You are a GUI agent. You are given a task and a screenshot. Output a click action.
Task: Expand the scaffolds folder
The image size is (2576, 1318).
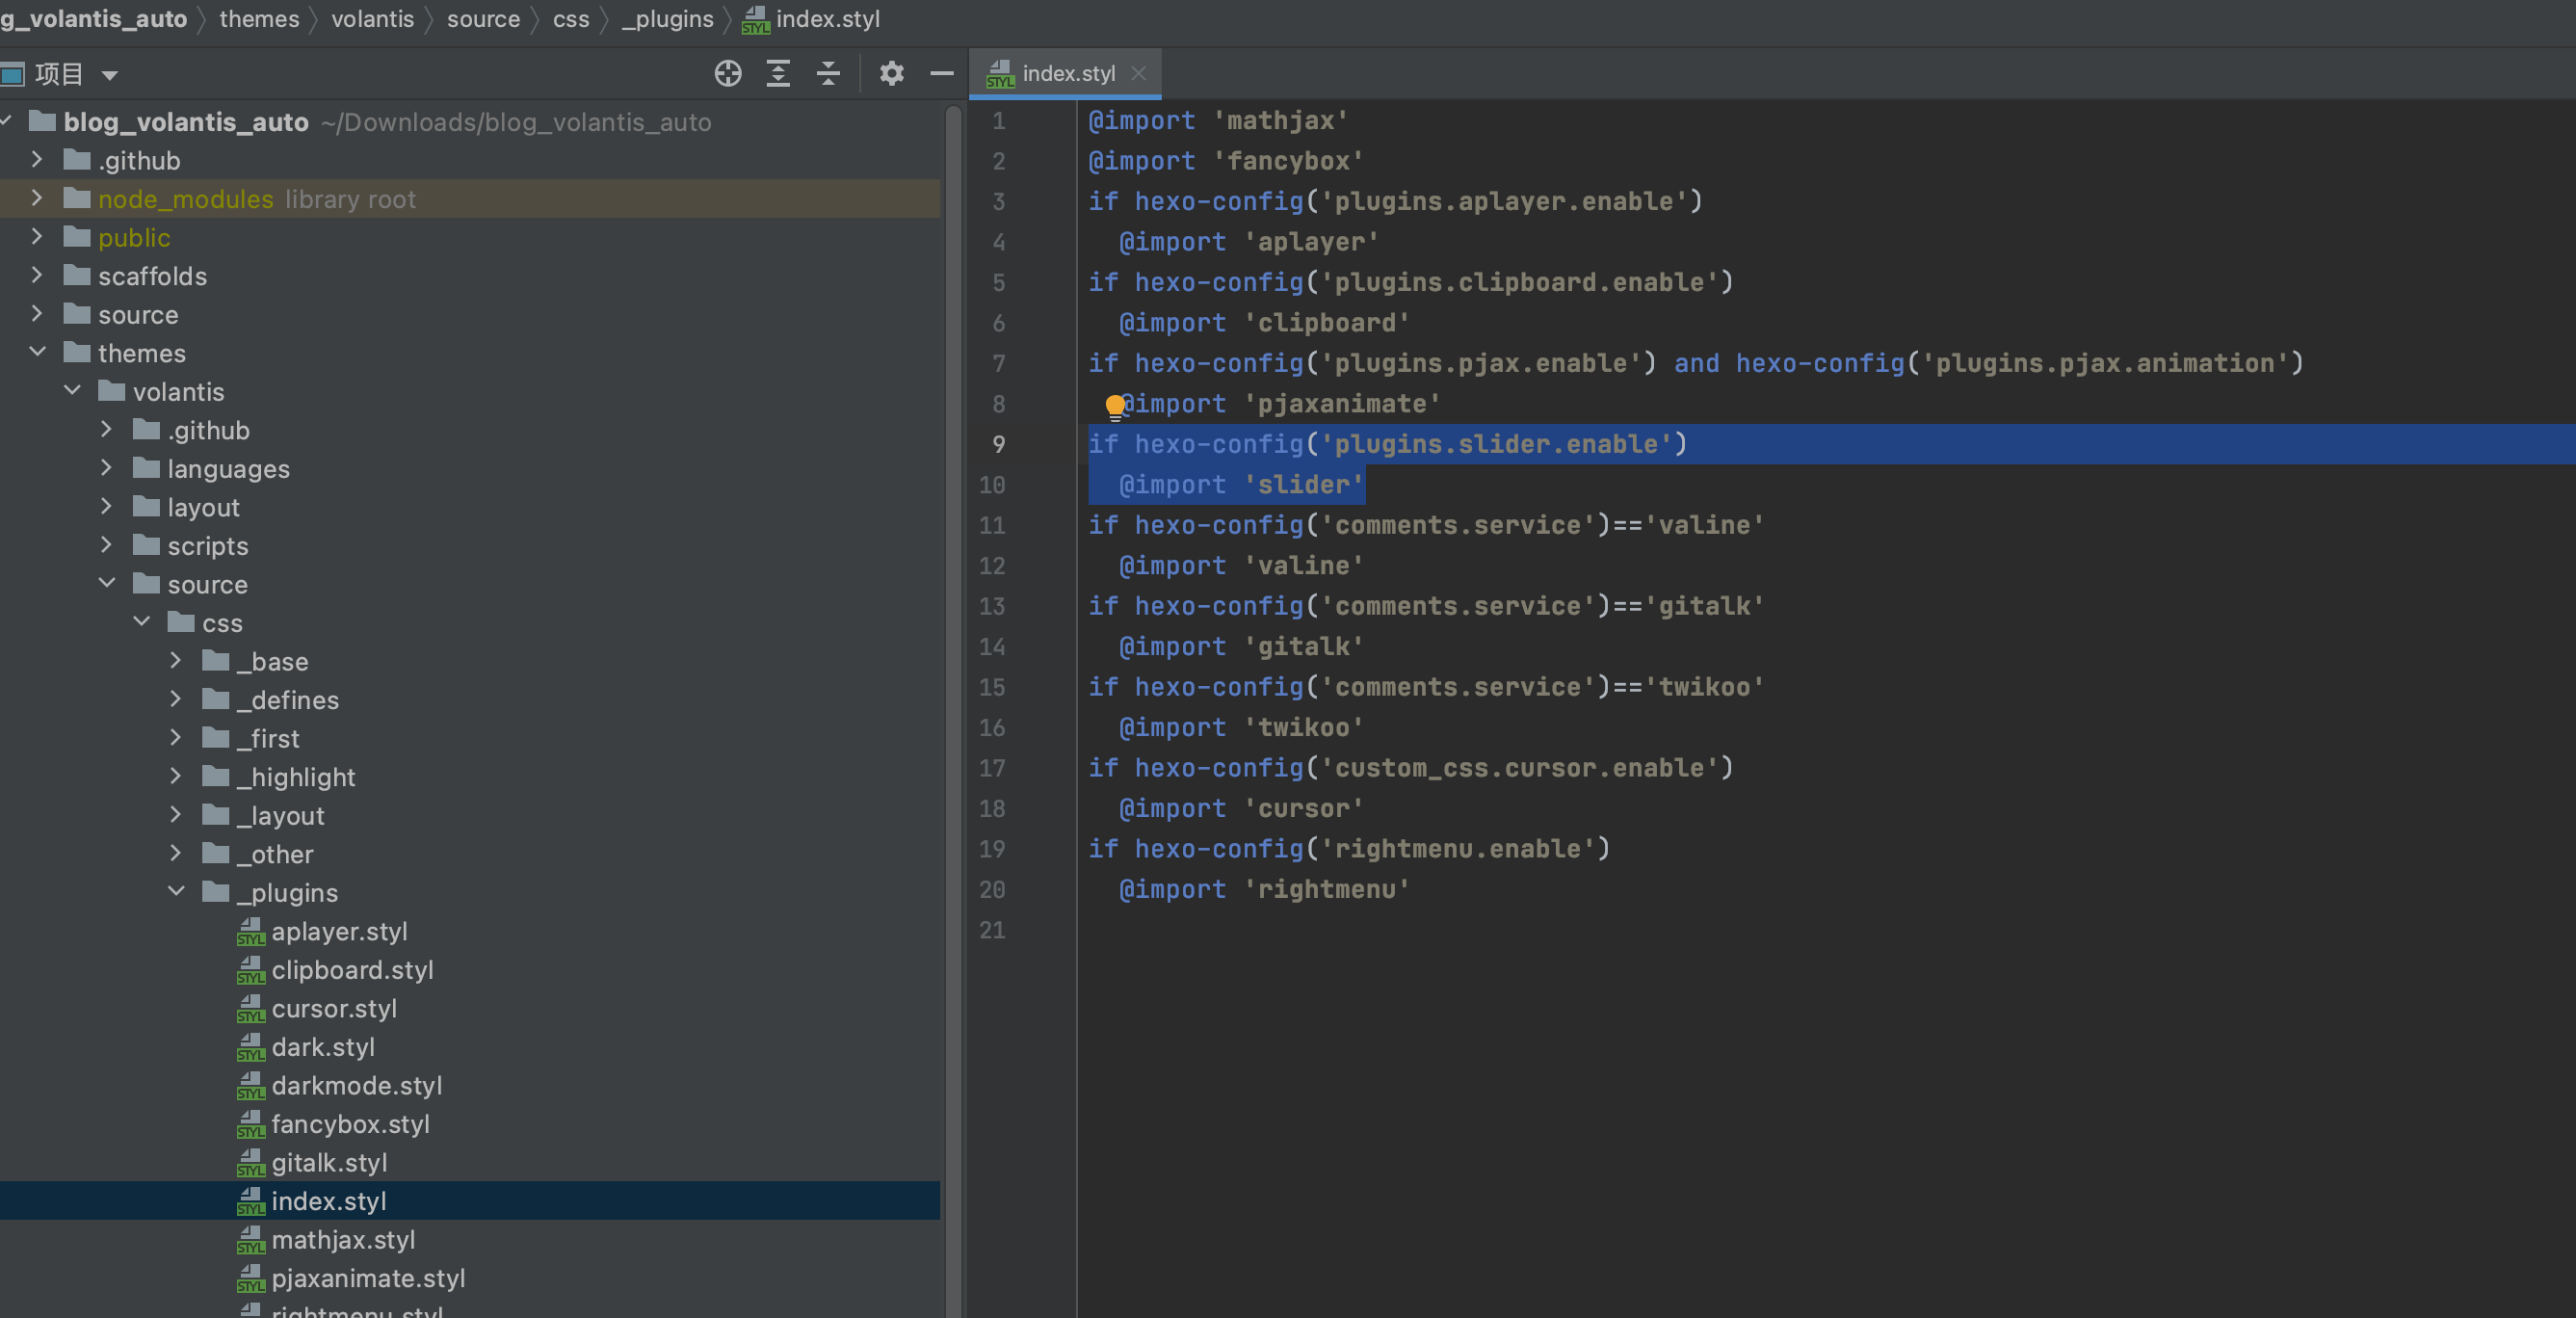37,275
